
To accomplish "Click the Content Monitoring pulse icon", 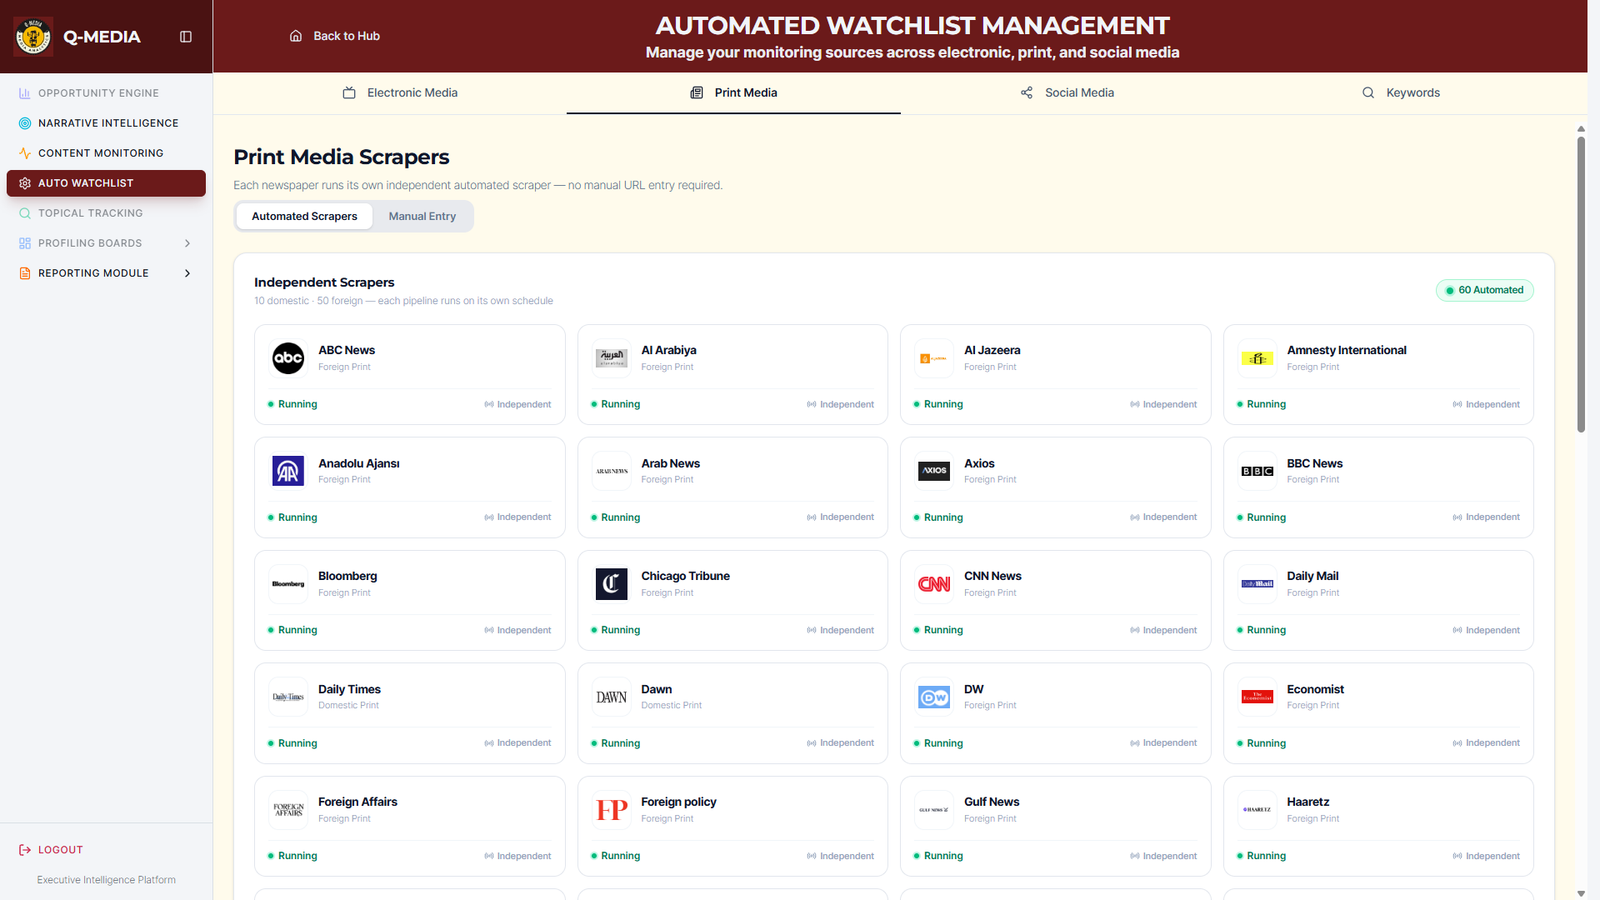I will 25,153.
